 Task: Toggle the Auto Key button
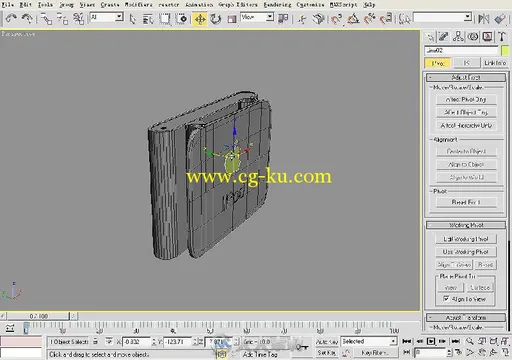326,342
